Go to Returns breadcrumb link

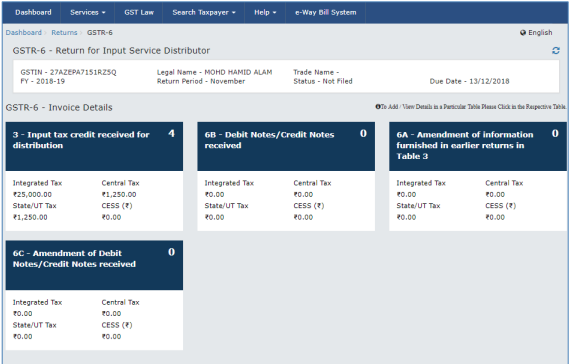[64, 33]
